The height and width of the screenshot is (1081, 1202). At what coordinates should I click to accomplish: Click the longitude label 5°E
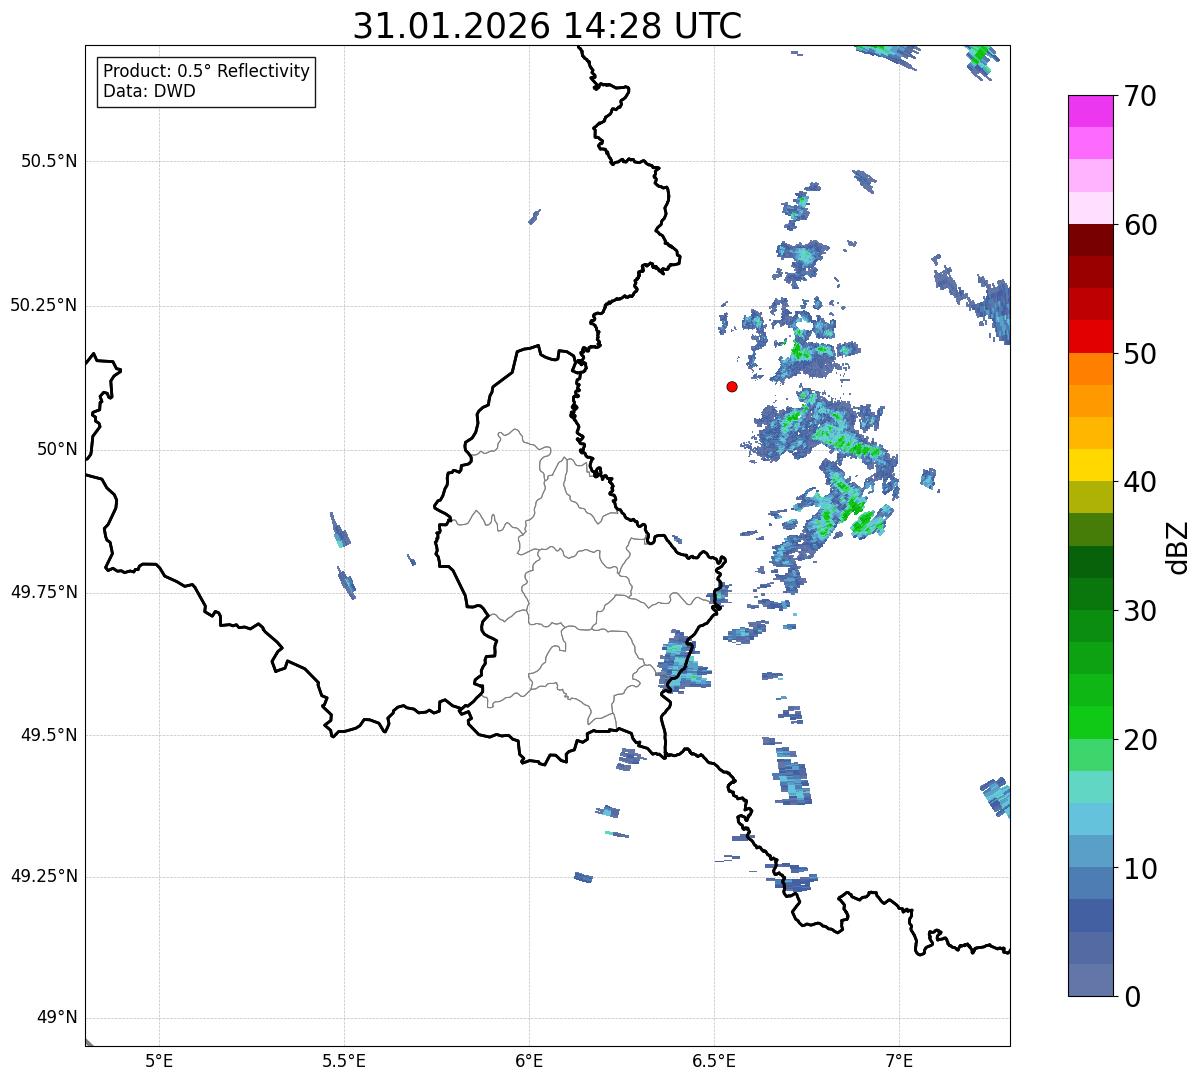[160, 1061]
